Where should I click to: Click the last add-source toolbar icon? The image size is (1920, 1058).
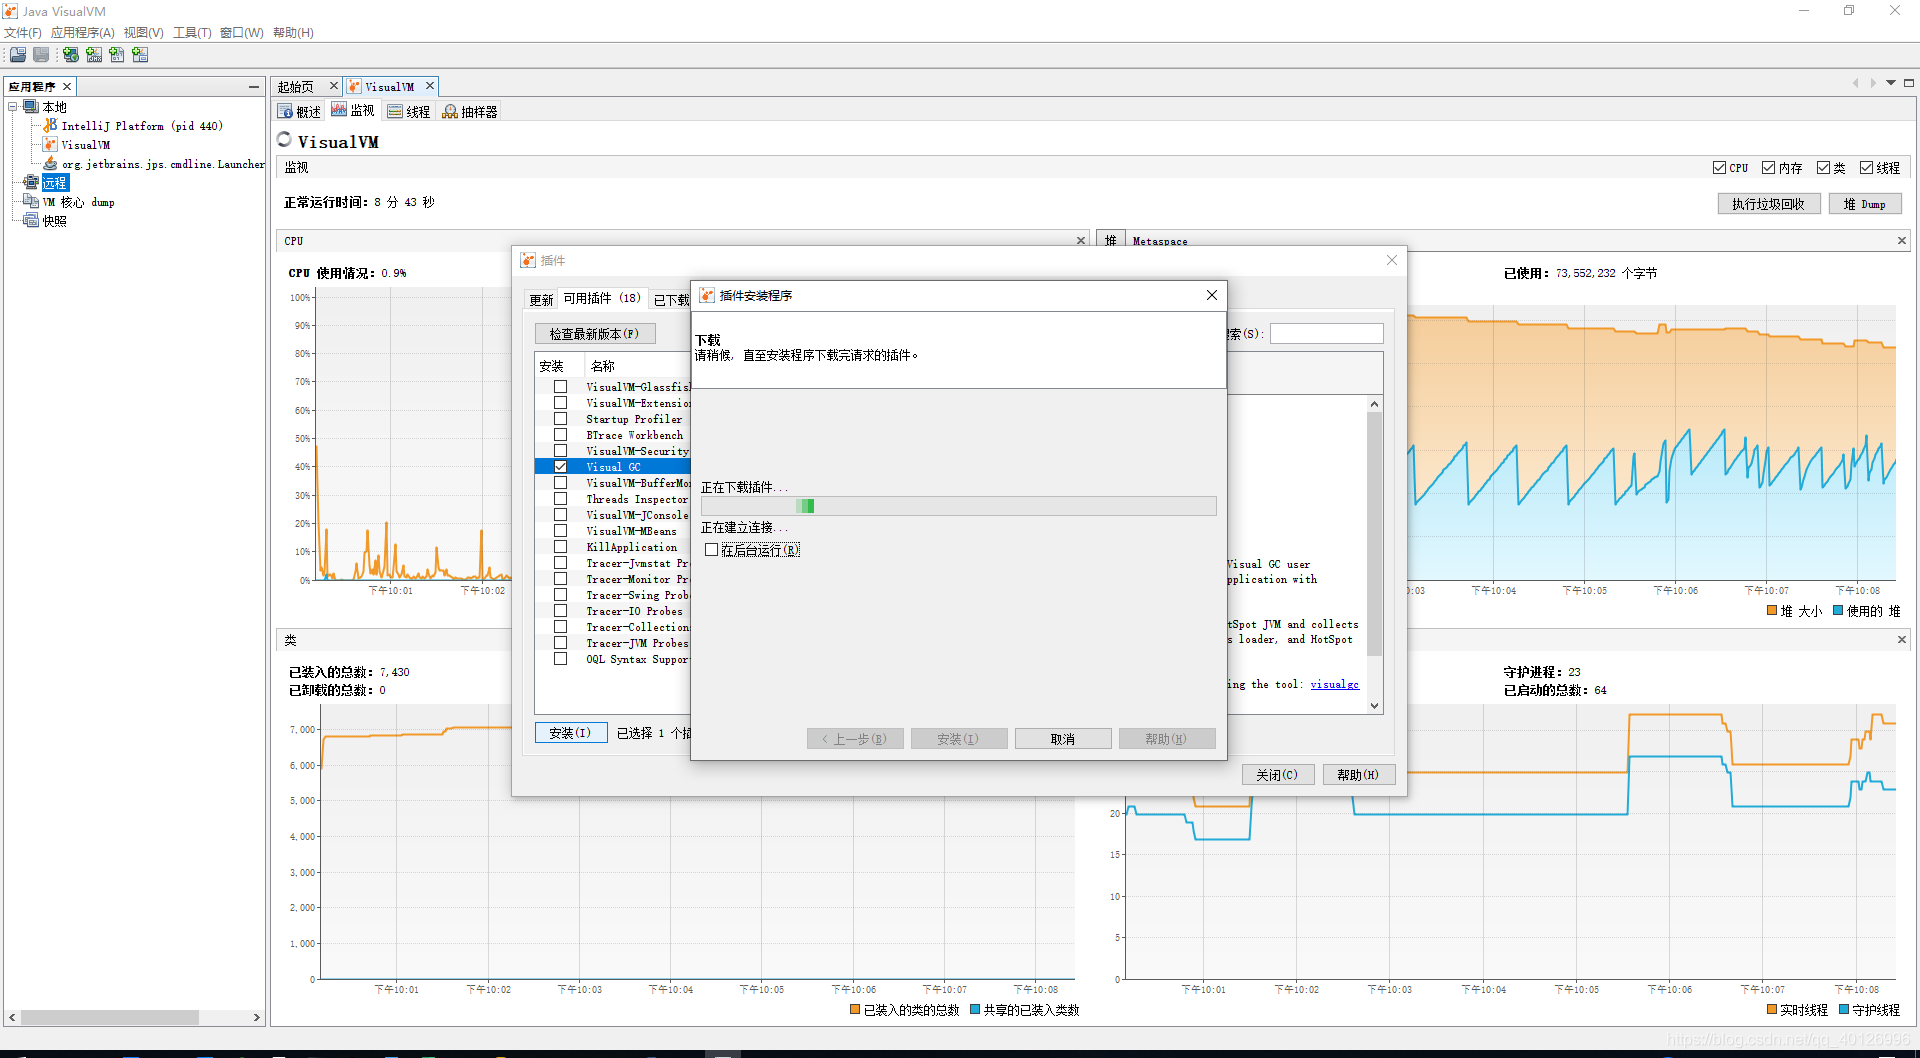(140, 55)
